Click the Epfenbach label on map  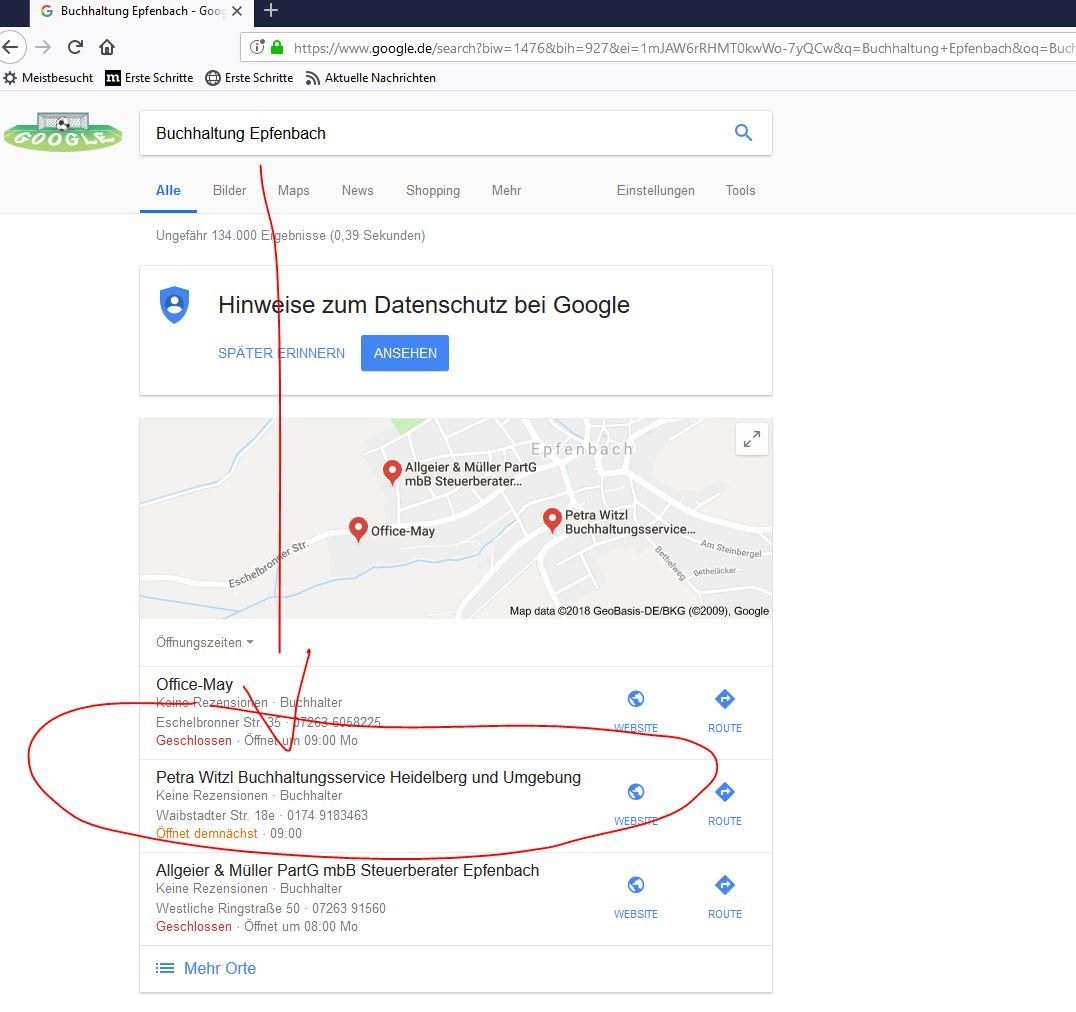pyautogui.click(x=582, y=449)
